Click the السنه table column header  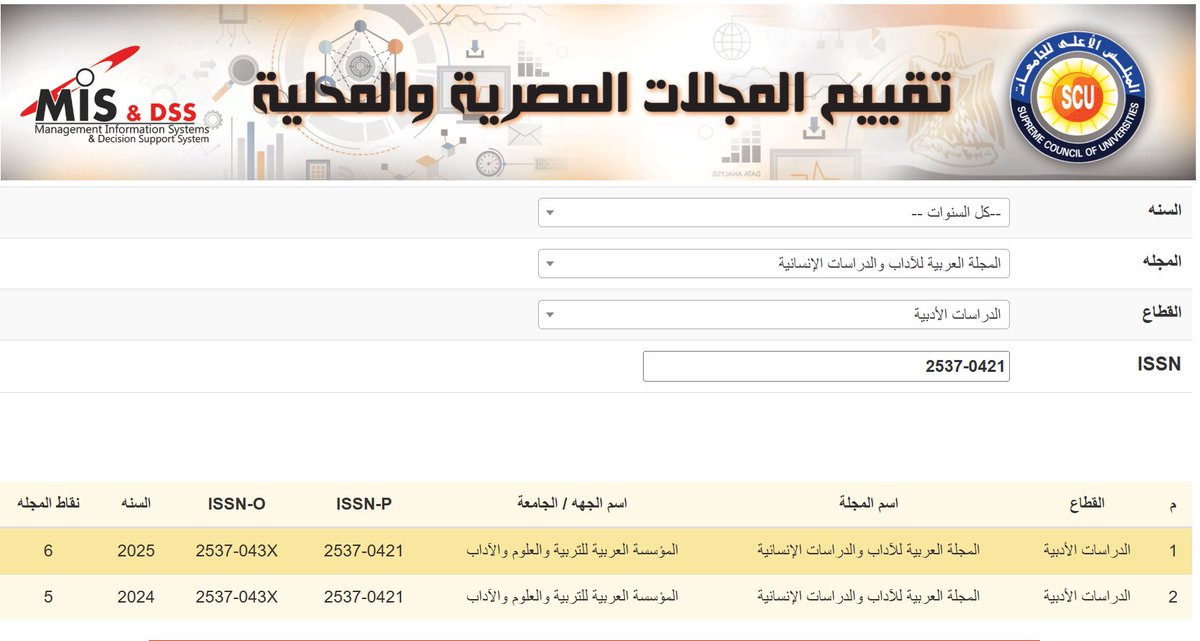pyautogui.click(x=136, y=504)
